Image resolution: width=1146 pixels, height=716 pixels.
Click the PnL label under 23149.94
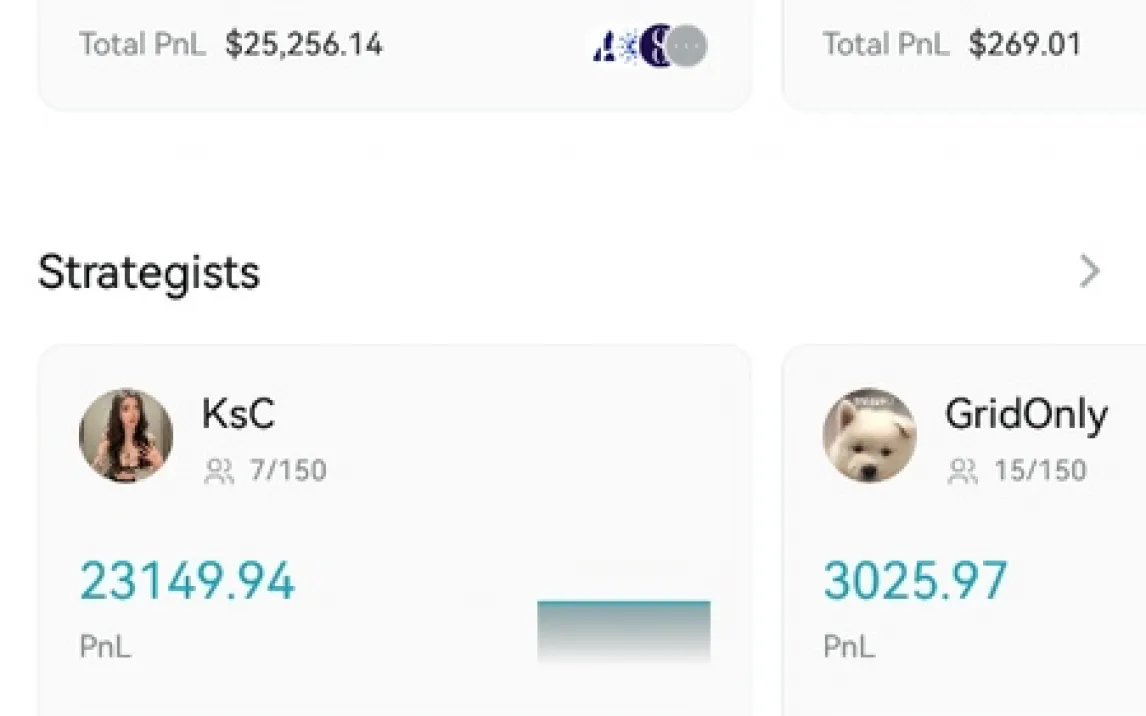(105, 646)
